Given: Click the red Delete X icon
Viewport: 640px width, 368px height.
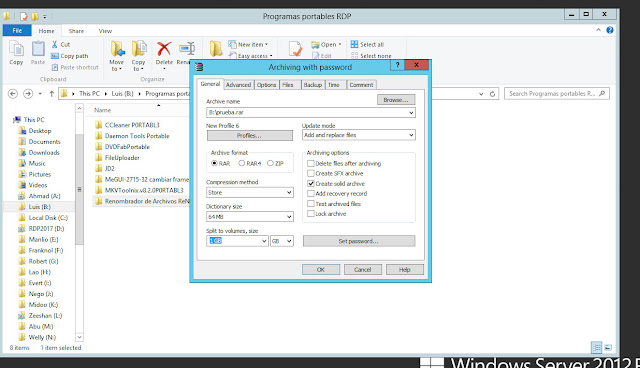Looking at the screenshot, I should pyautogui.click(x=164, y=49).
